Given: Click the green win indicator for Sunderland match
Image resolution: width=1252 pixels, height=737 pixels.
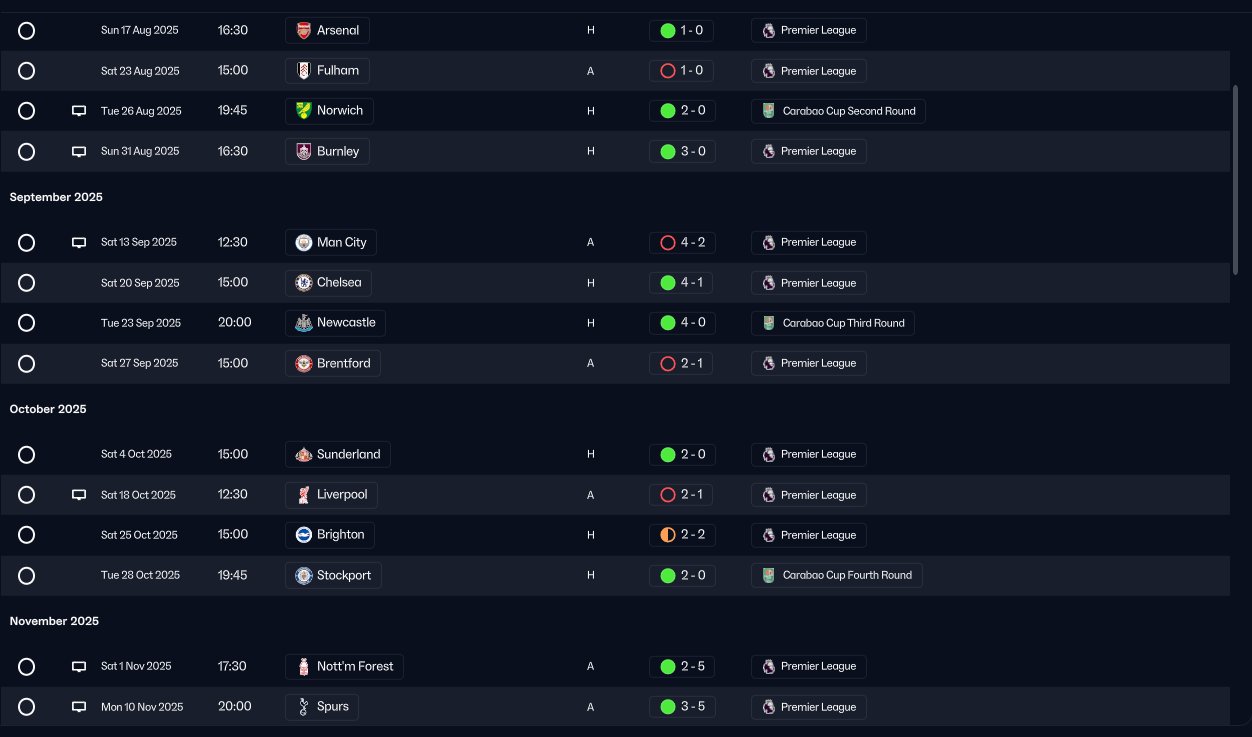Looking at the screenshot, I should click(668, 454).
